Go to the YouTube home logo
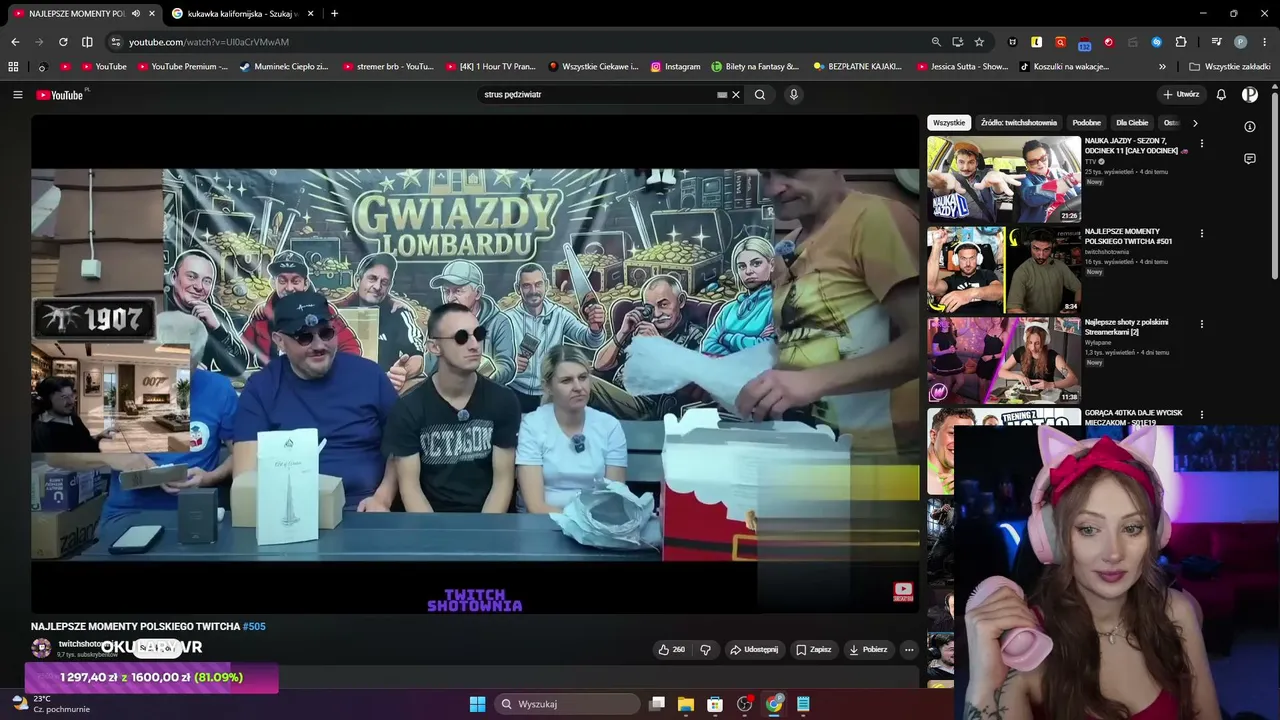 [60, 95]
